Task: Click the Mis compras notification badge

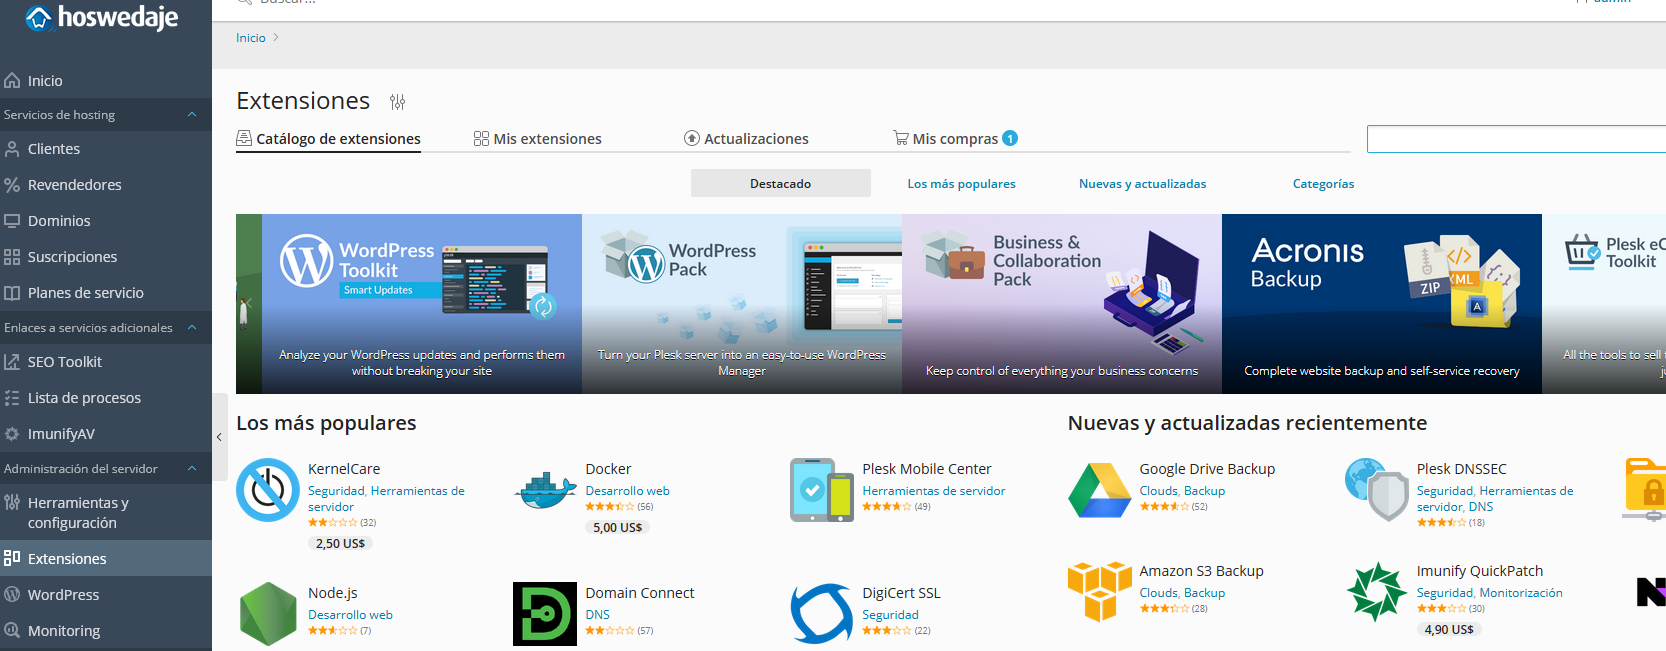Action: tap(1010, 139)
